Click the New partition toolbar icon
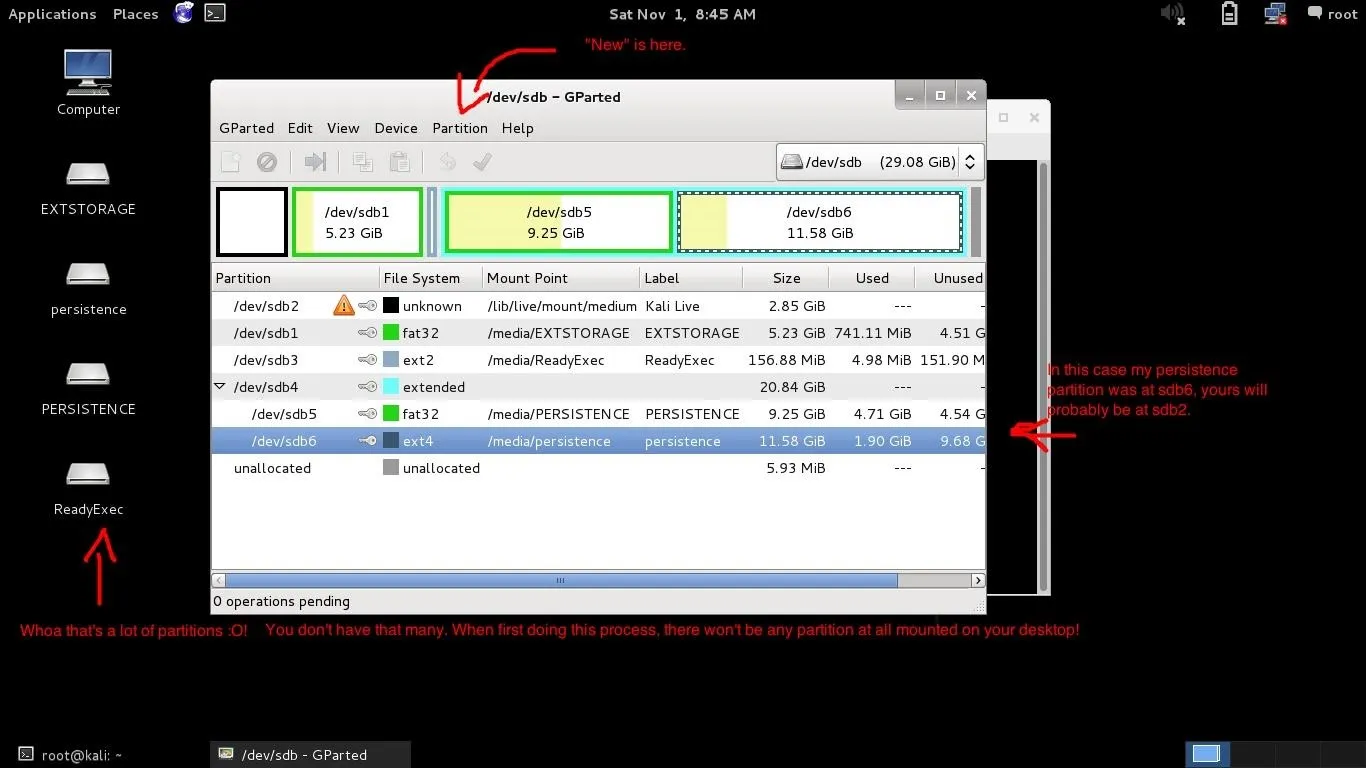 [x=231, y=162]
